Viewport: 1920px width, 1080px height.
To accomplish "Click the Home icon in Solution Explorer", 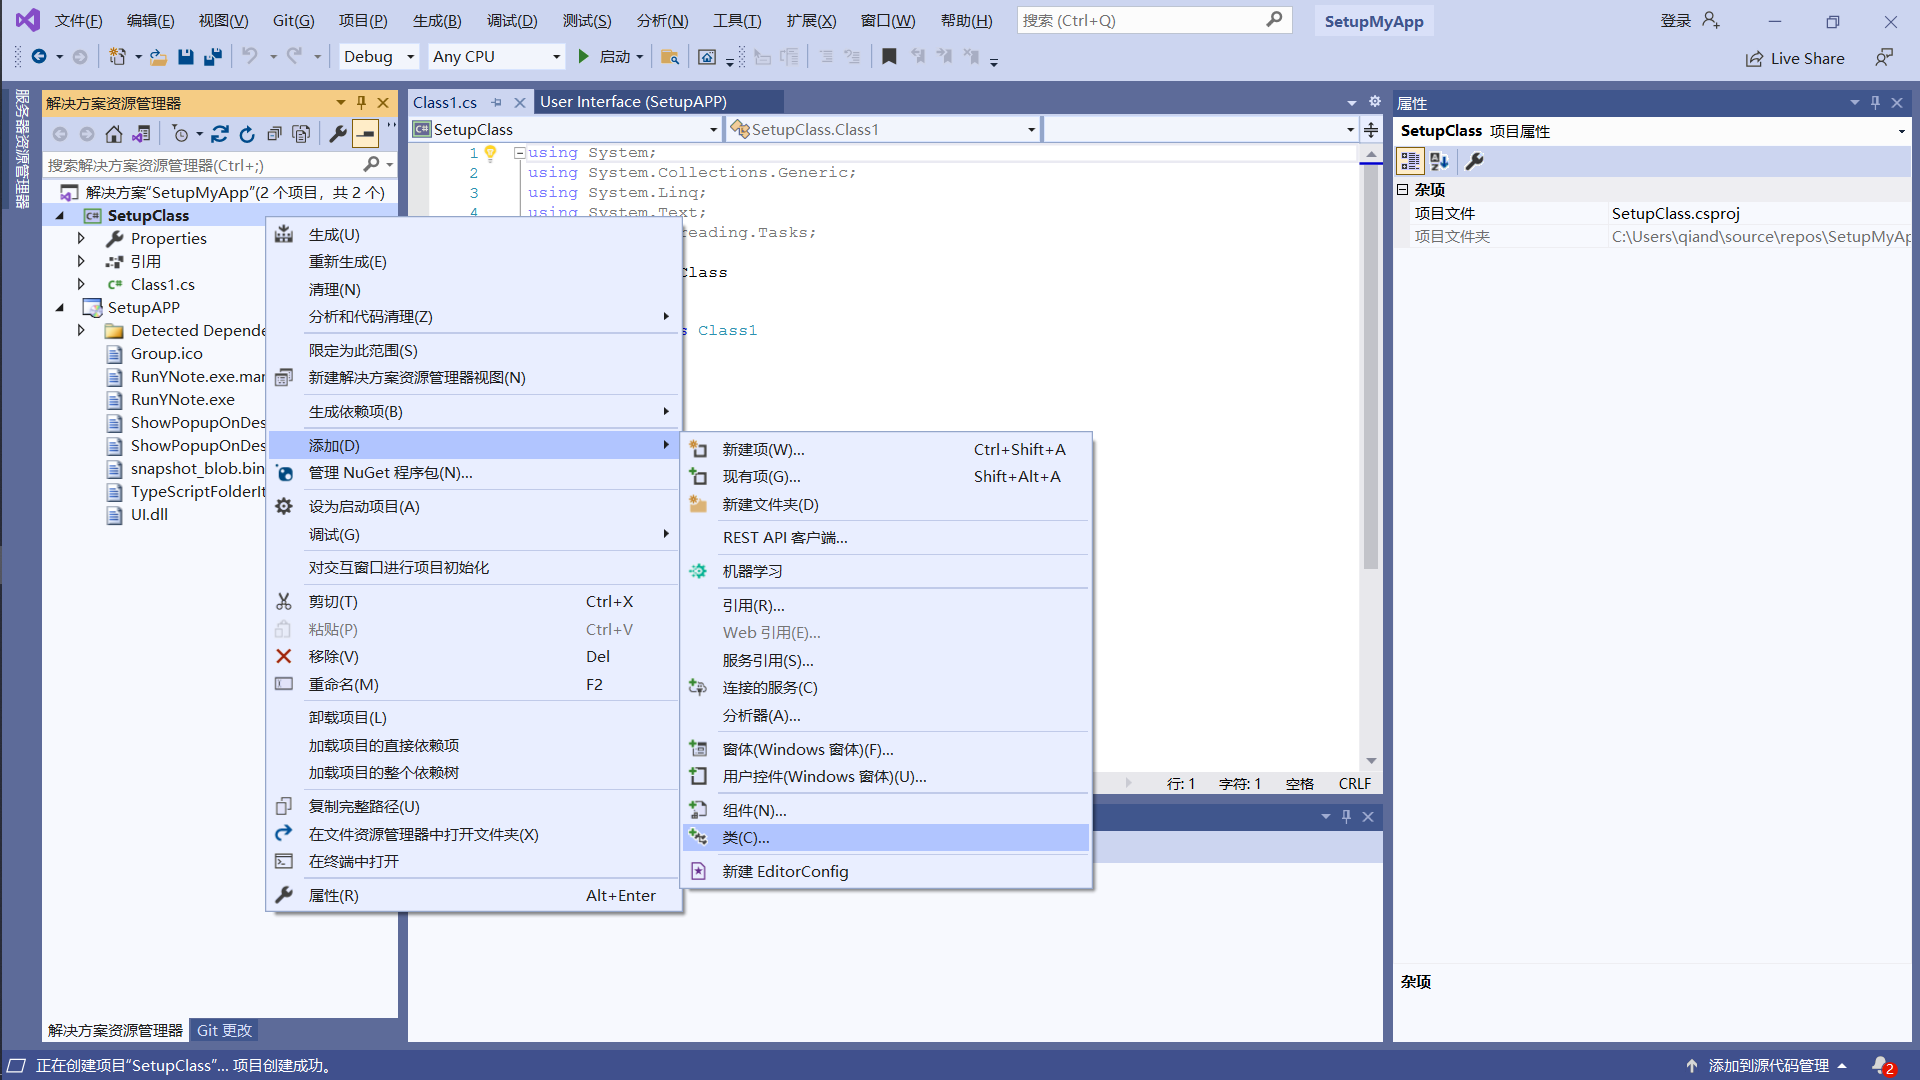I will pyautogui.click(x=114, y=134).
